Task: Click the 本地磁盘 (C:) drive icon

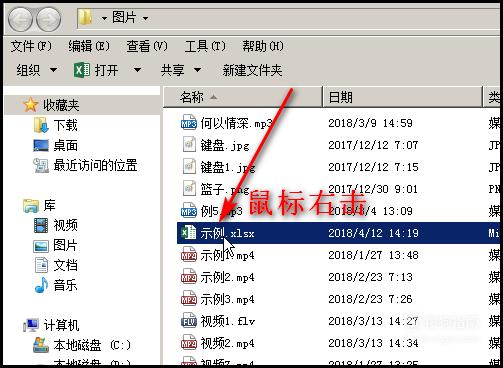Action: pos(41,345)
